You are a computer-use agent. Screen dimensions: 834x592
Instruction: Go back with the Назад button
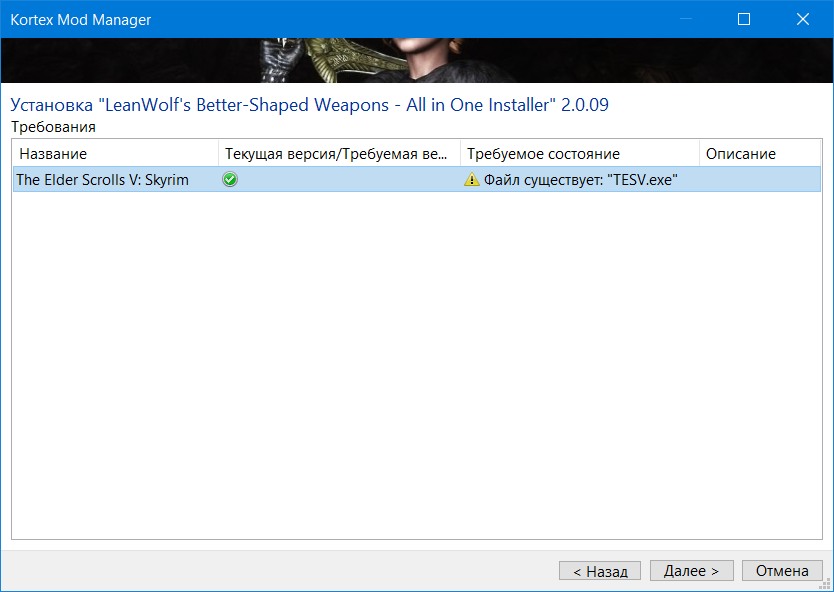pos(599,571)
